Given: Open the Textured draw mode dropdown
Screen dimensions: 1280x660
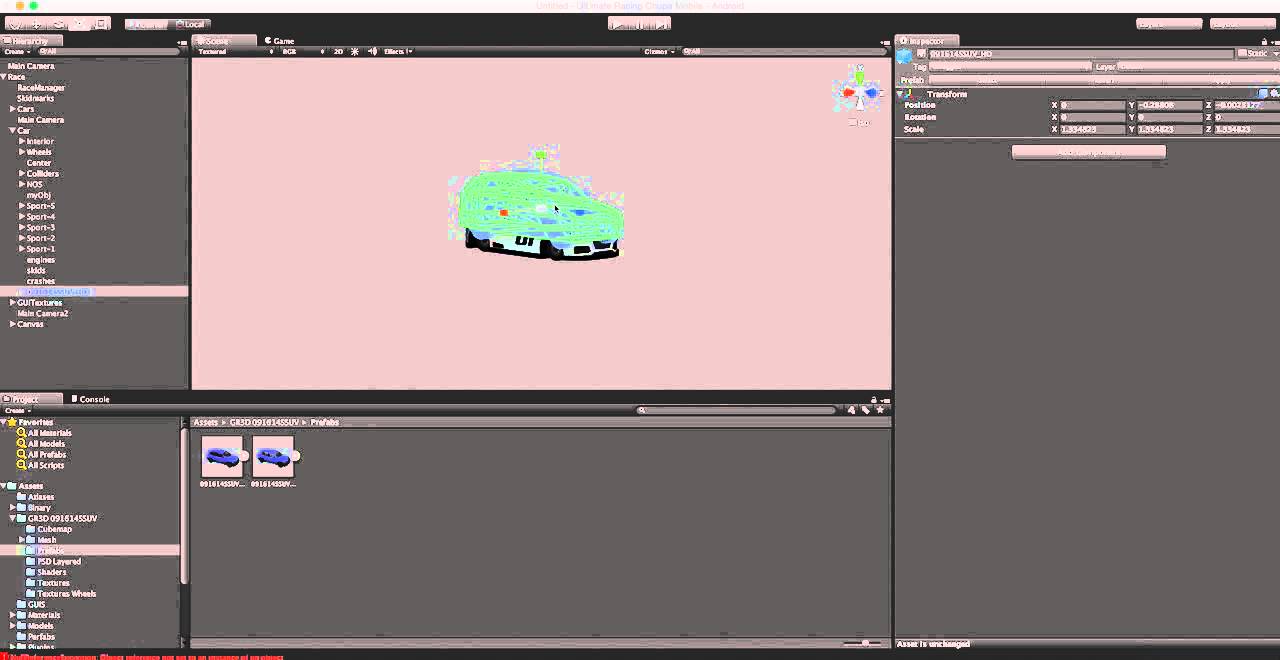Looking at the screenshot, I should click(x=236, y=51).
